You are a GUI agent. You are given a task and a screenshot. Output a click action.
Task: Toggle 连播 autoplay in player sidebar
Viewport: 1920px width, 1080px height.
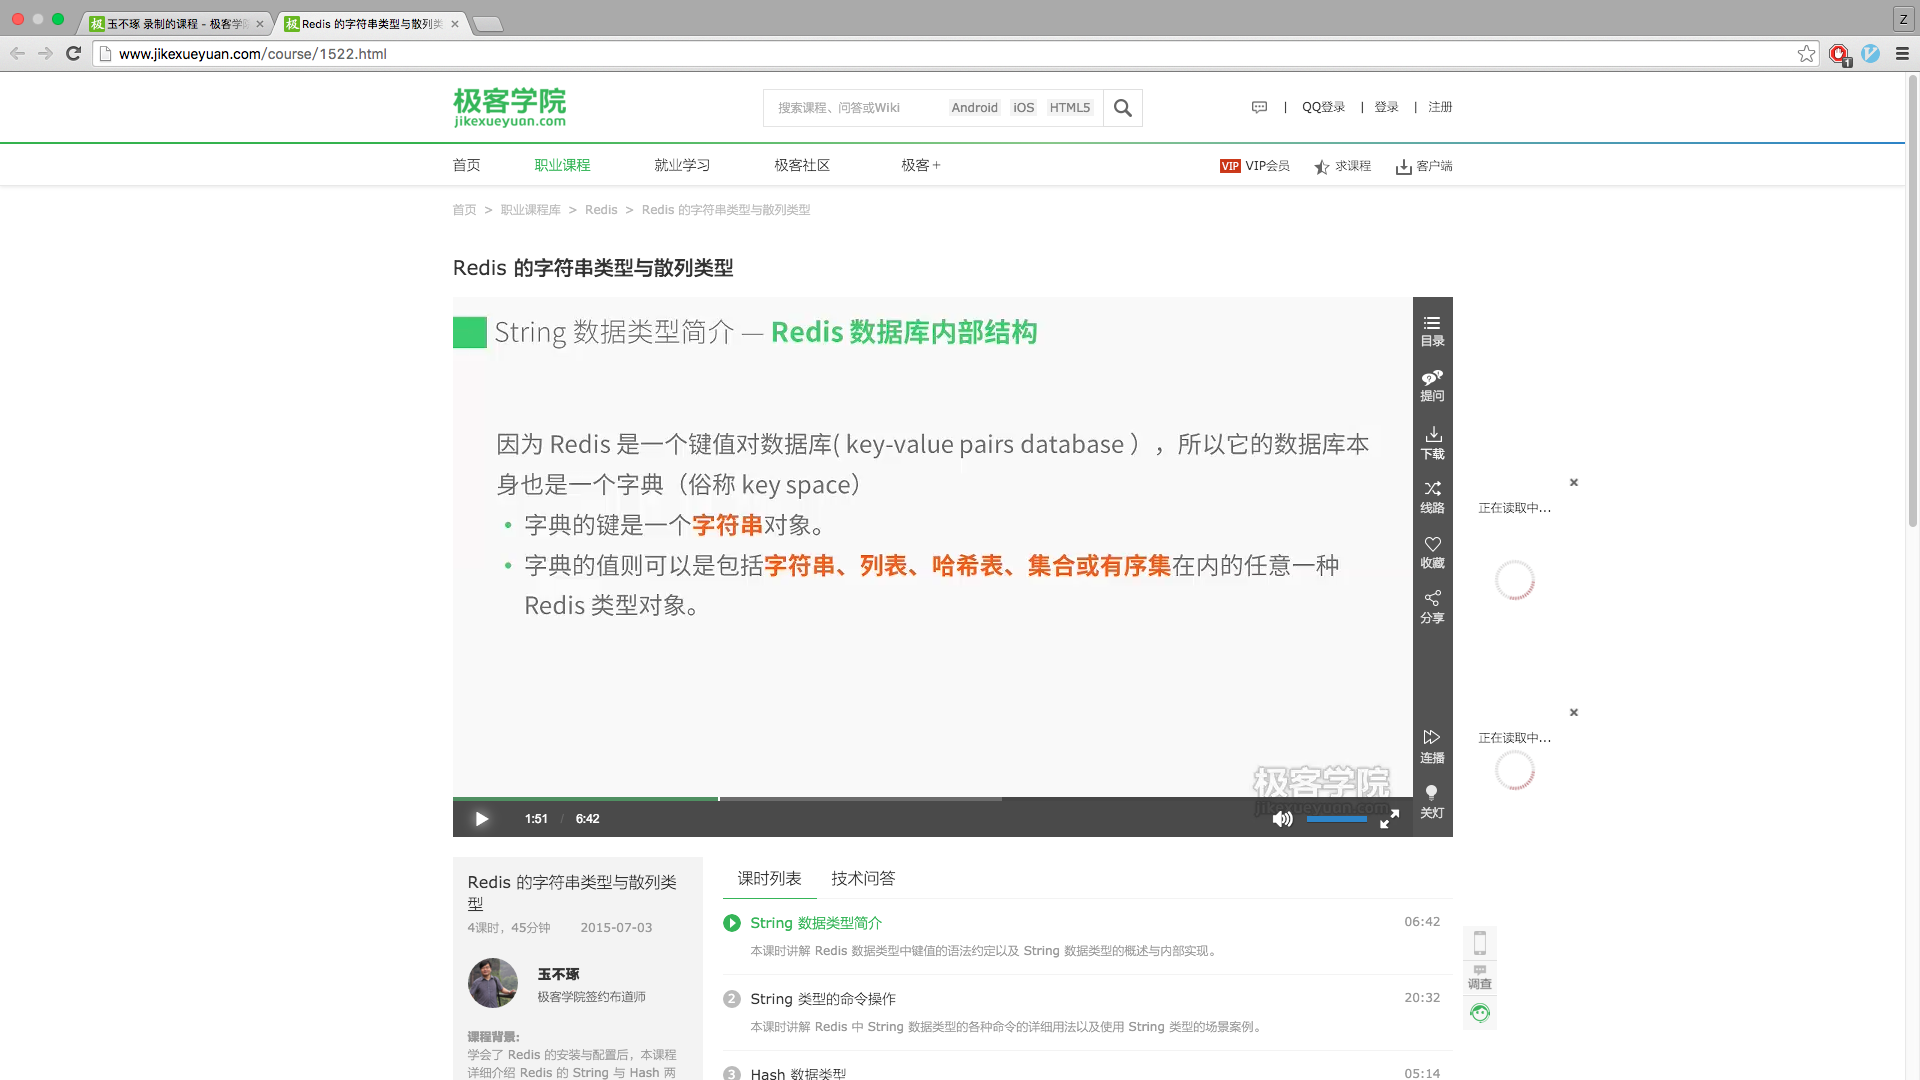(1432, 745)
